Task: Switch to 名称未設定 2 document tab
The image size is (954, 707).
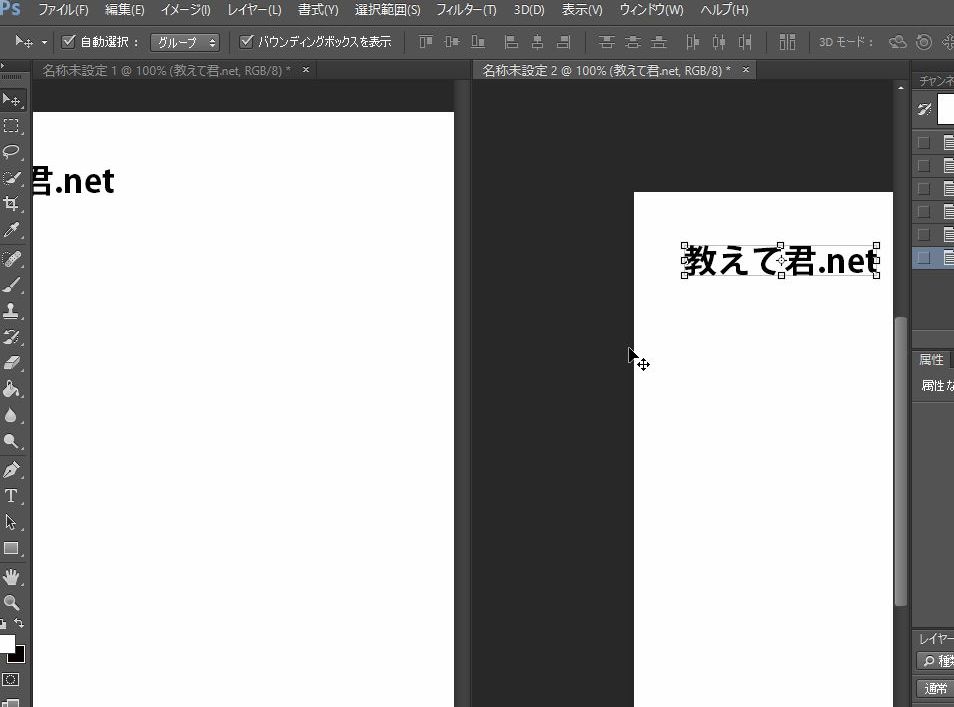Action: (607, 71)
